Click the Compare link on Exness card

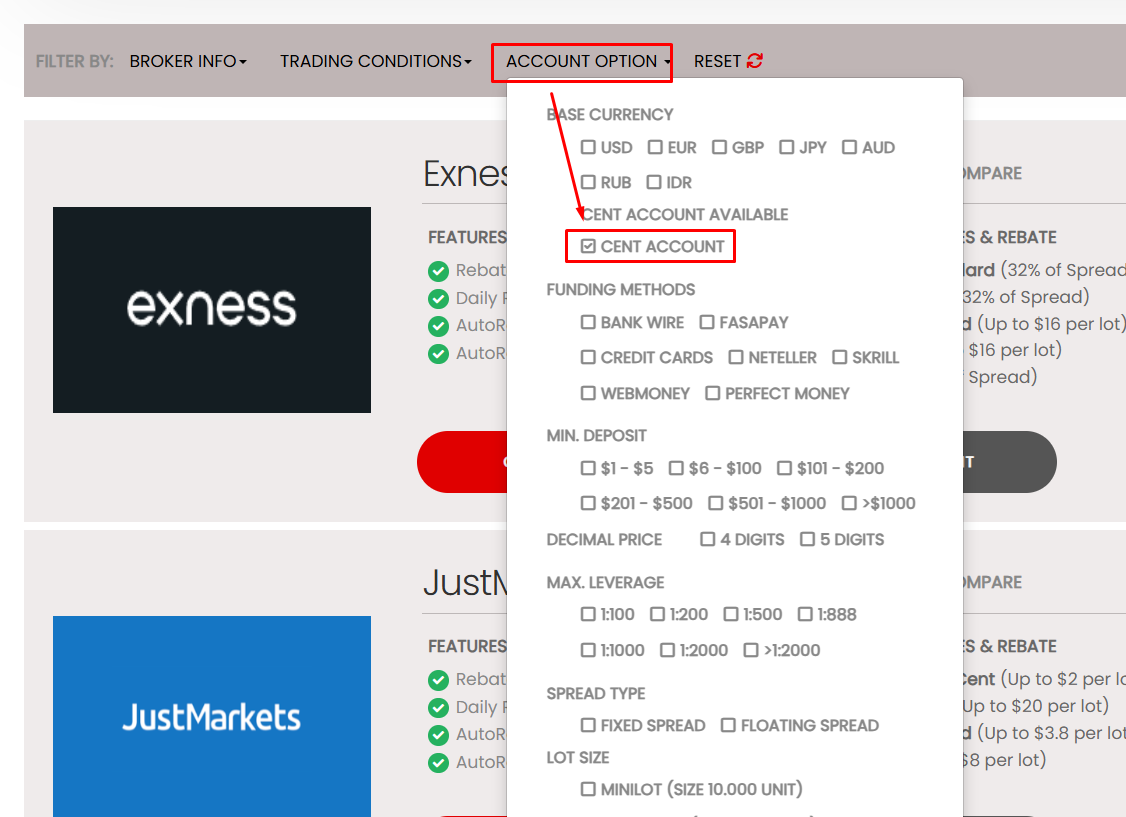coord(992,173)
